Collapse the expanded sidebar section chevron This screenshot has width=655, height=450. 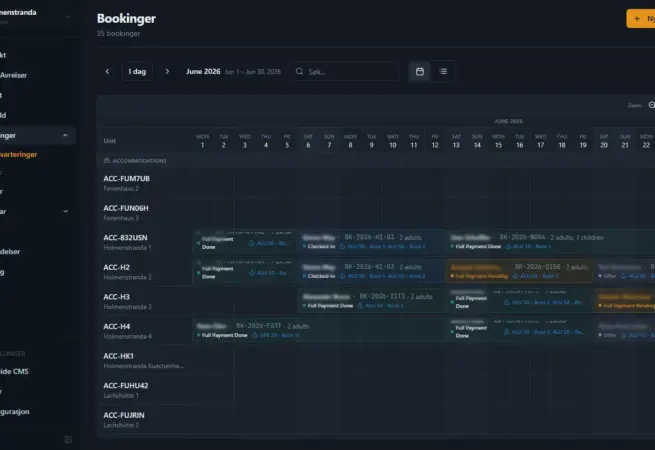coord(65,135)
